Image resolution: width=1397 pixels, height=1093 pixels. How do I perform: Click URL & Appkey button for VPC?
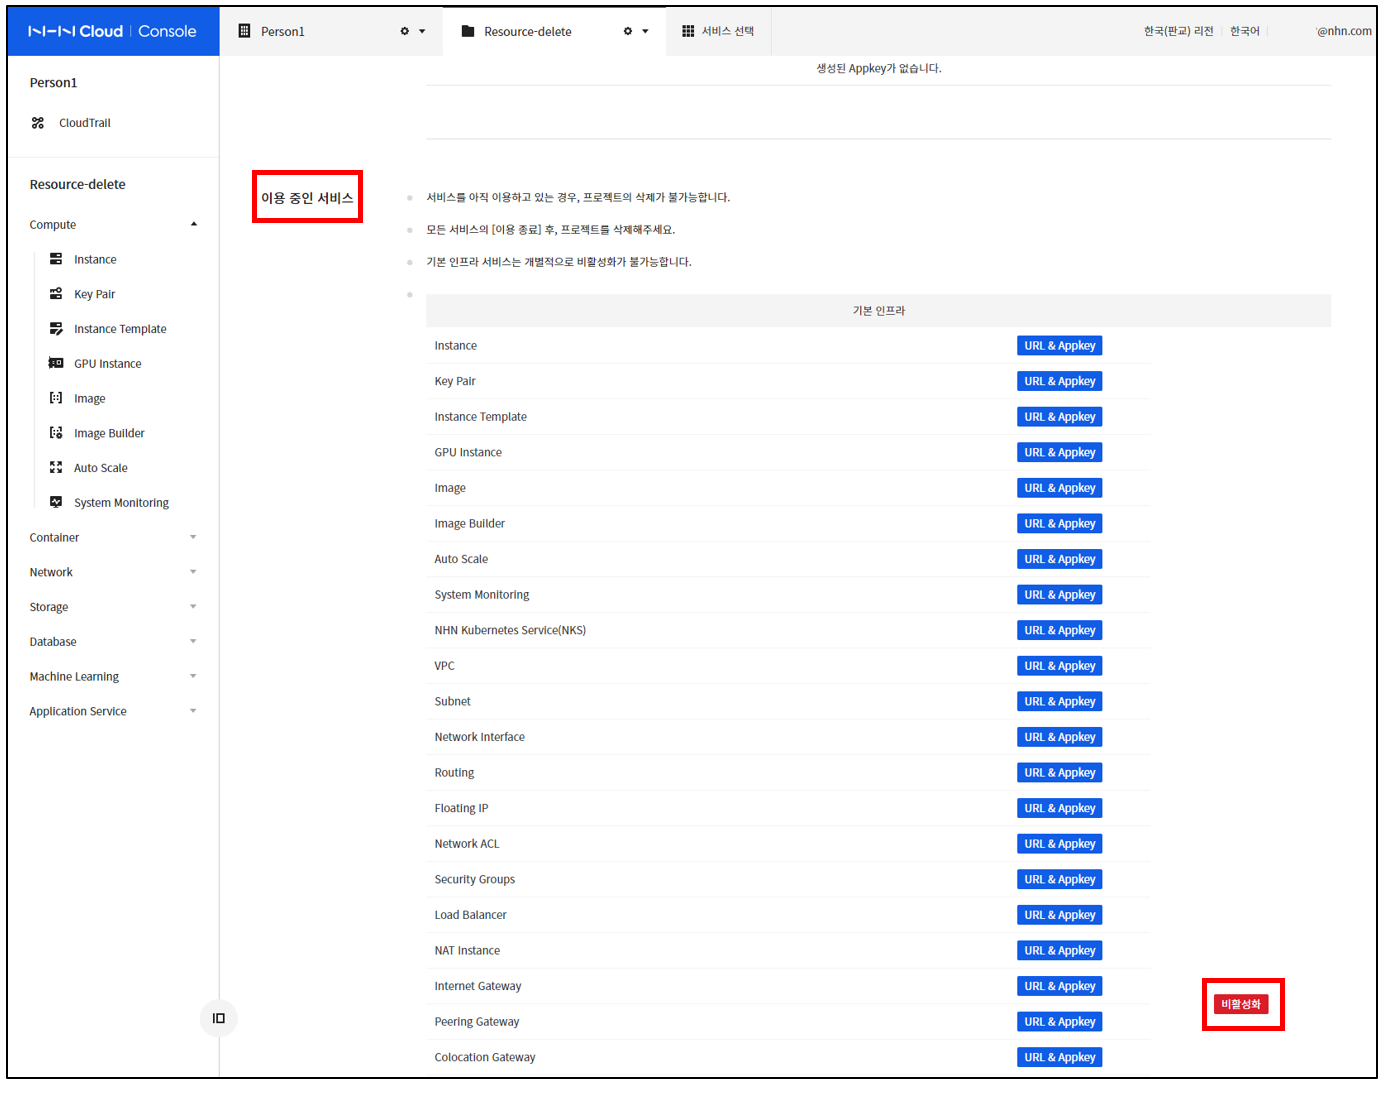coord(1059,666)
